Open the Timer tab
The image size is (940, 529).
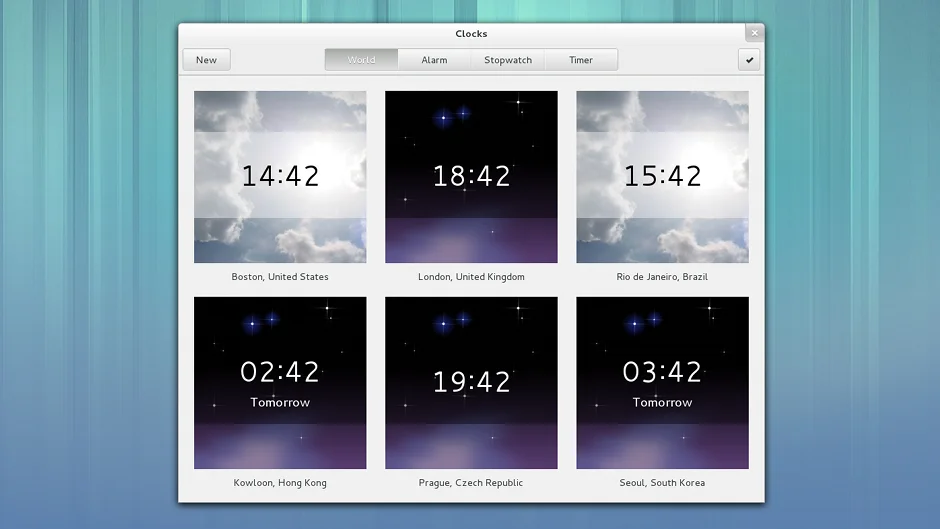(x=581, y=60)
